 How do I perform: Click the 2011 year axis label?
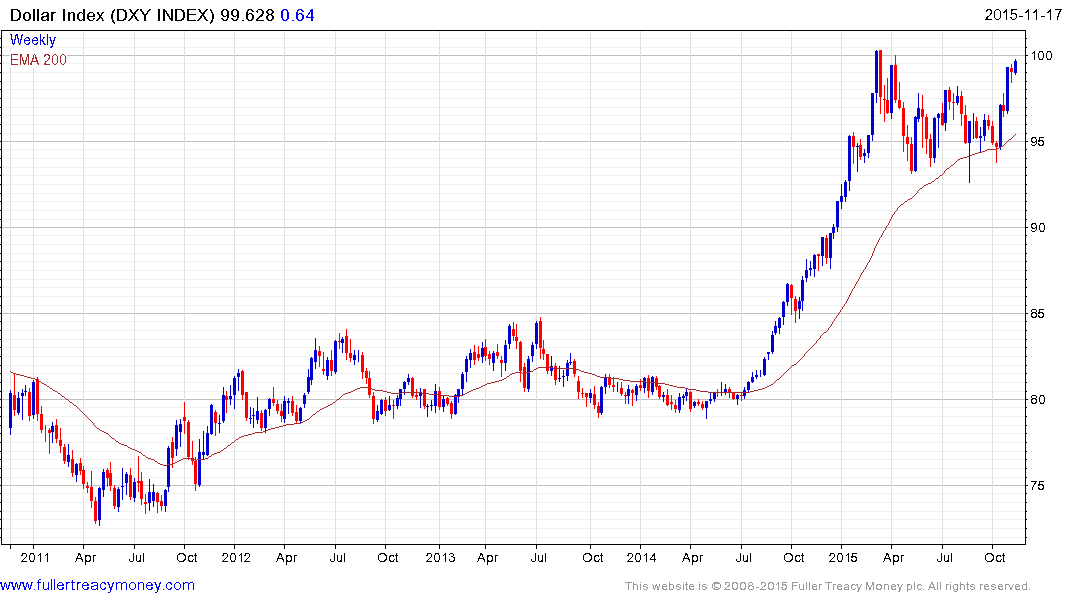coord(35,557)
